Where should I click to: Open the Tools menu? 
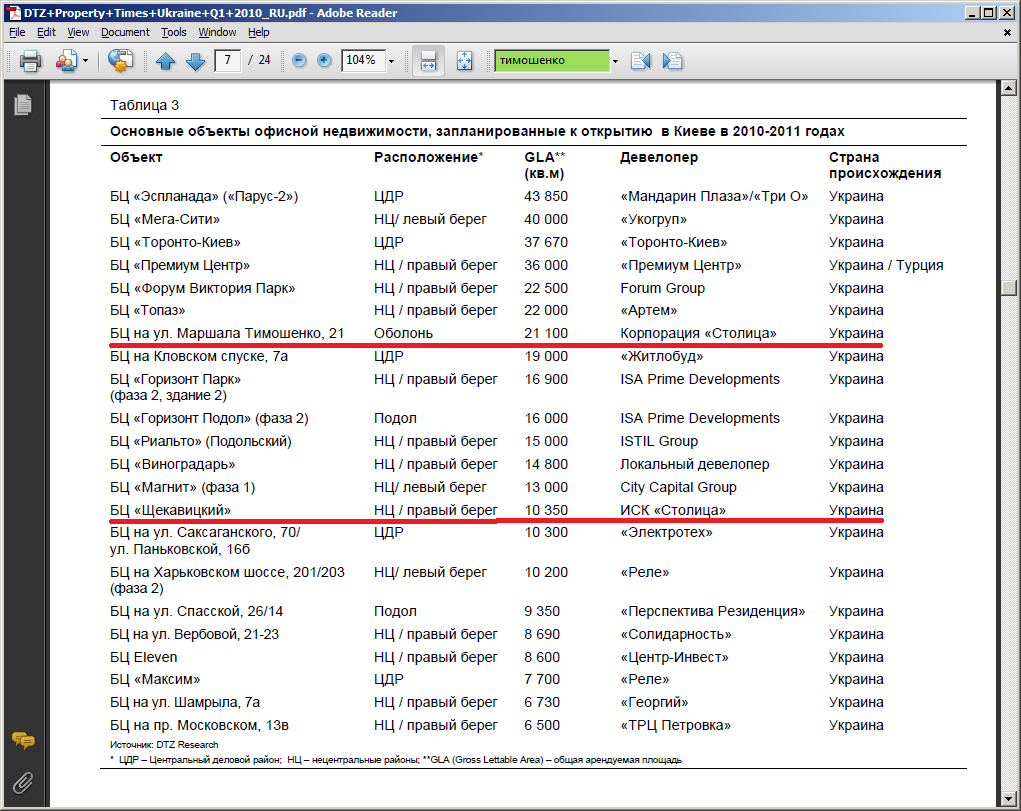pyautogui.click(x=174, y=32)
